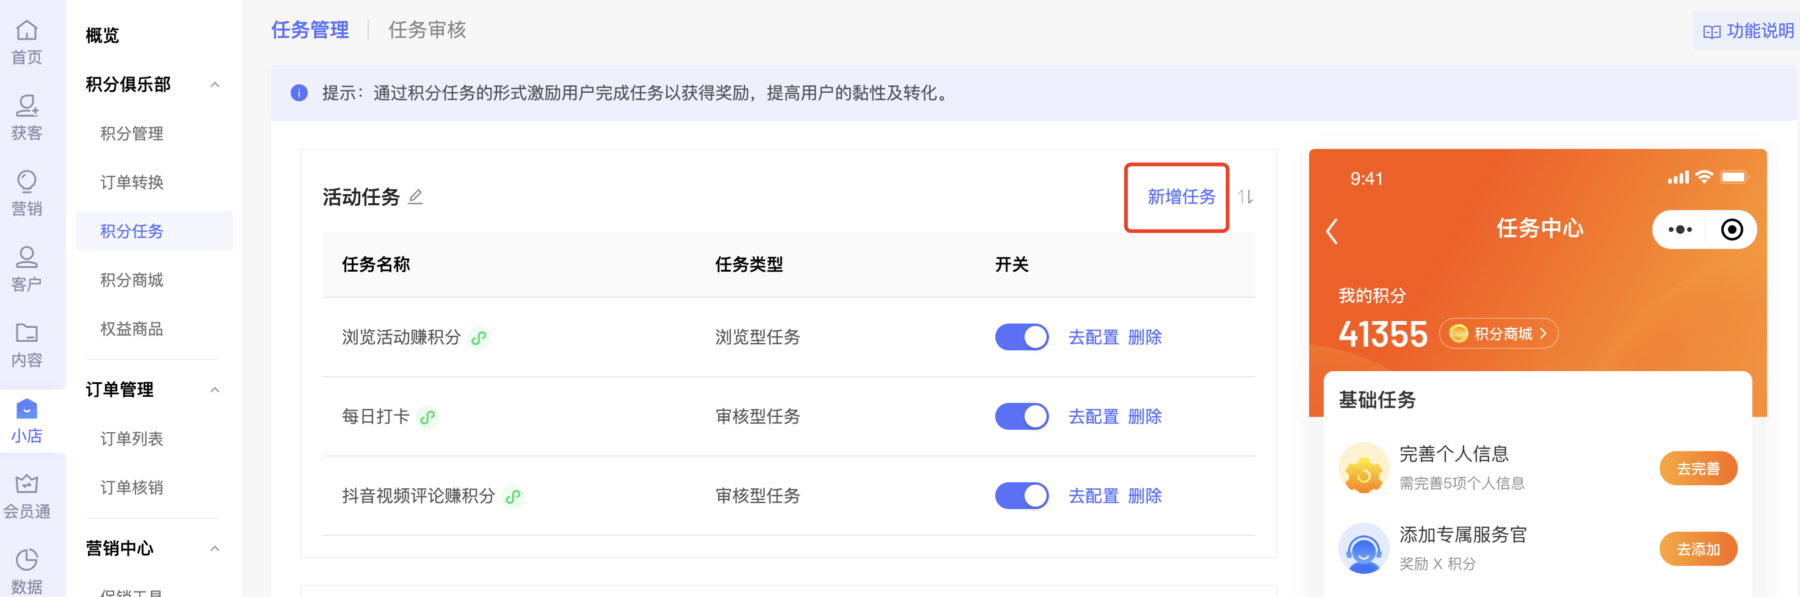
Task: Switch to the 任务管理 tab
Action: 310,30
